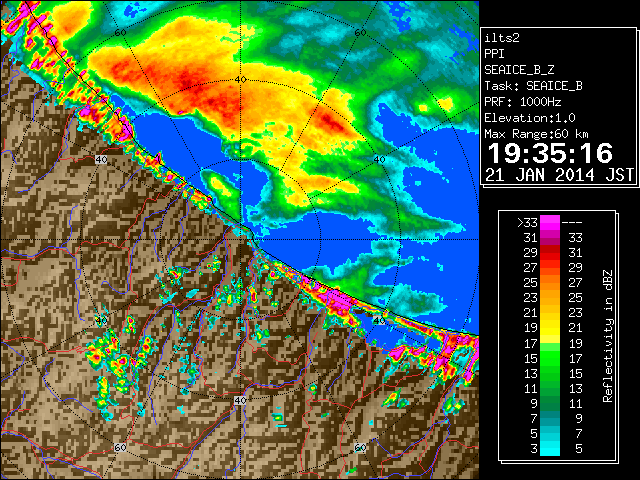The image size is (640, 480).
Task: Click the orange 25–27 dBZ legend swatch
Action: tap(550, 283)
